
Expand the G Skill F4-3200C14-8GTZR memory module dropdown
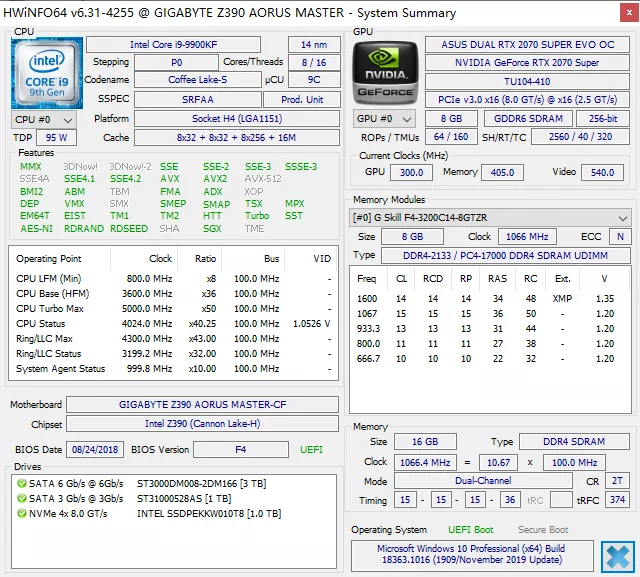490,217
